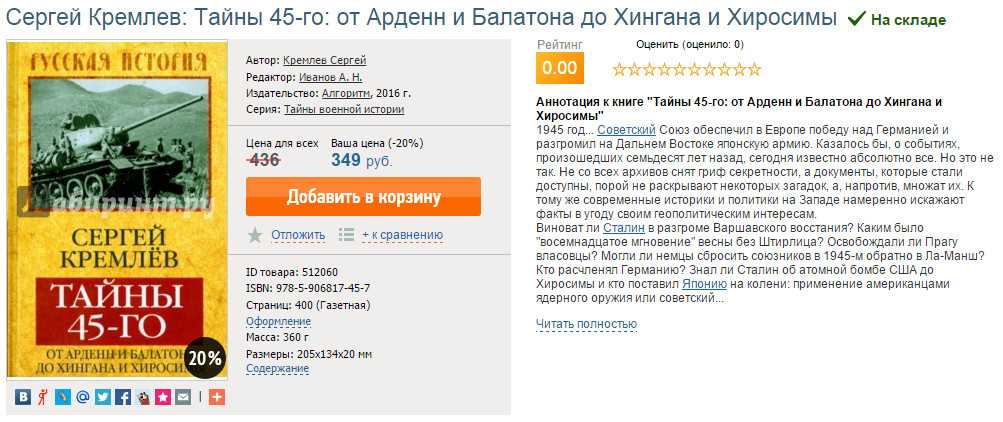
Task: Click the book cover thumbnail
Action: [117, 210]
